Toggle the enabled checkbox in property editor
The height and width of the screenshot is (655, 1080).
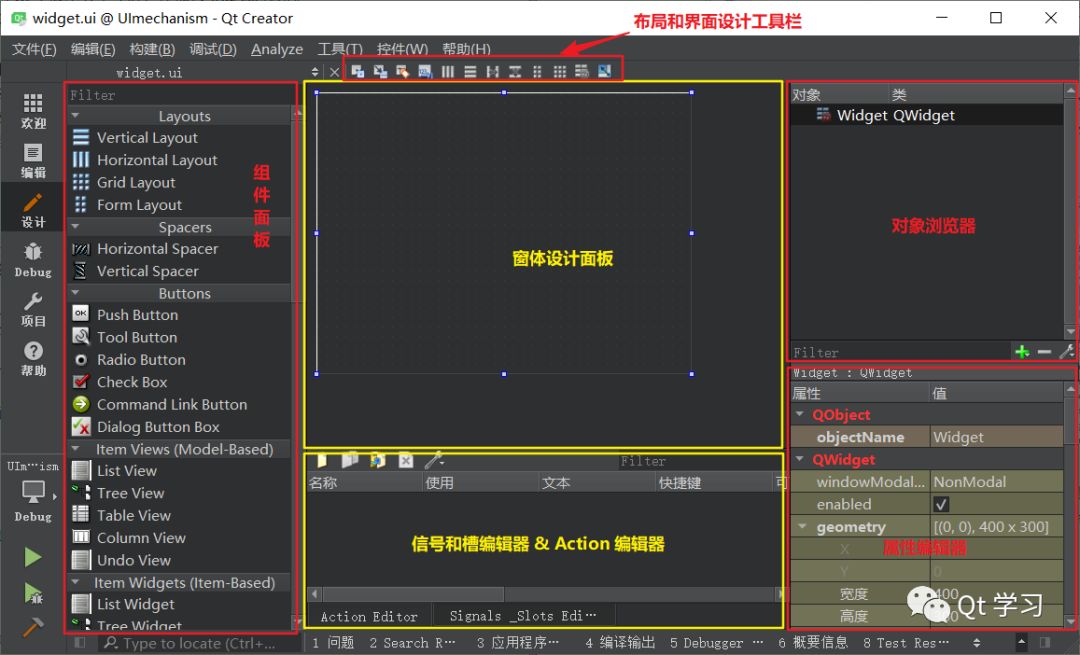pyautogui.click(x=942, y=504)
